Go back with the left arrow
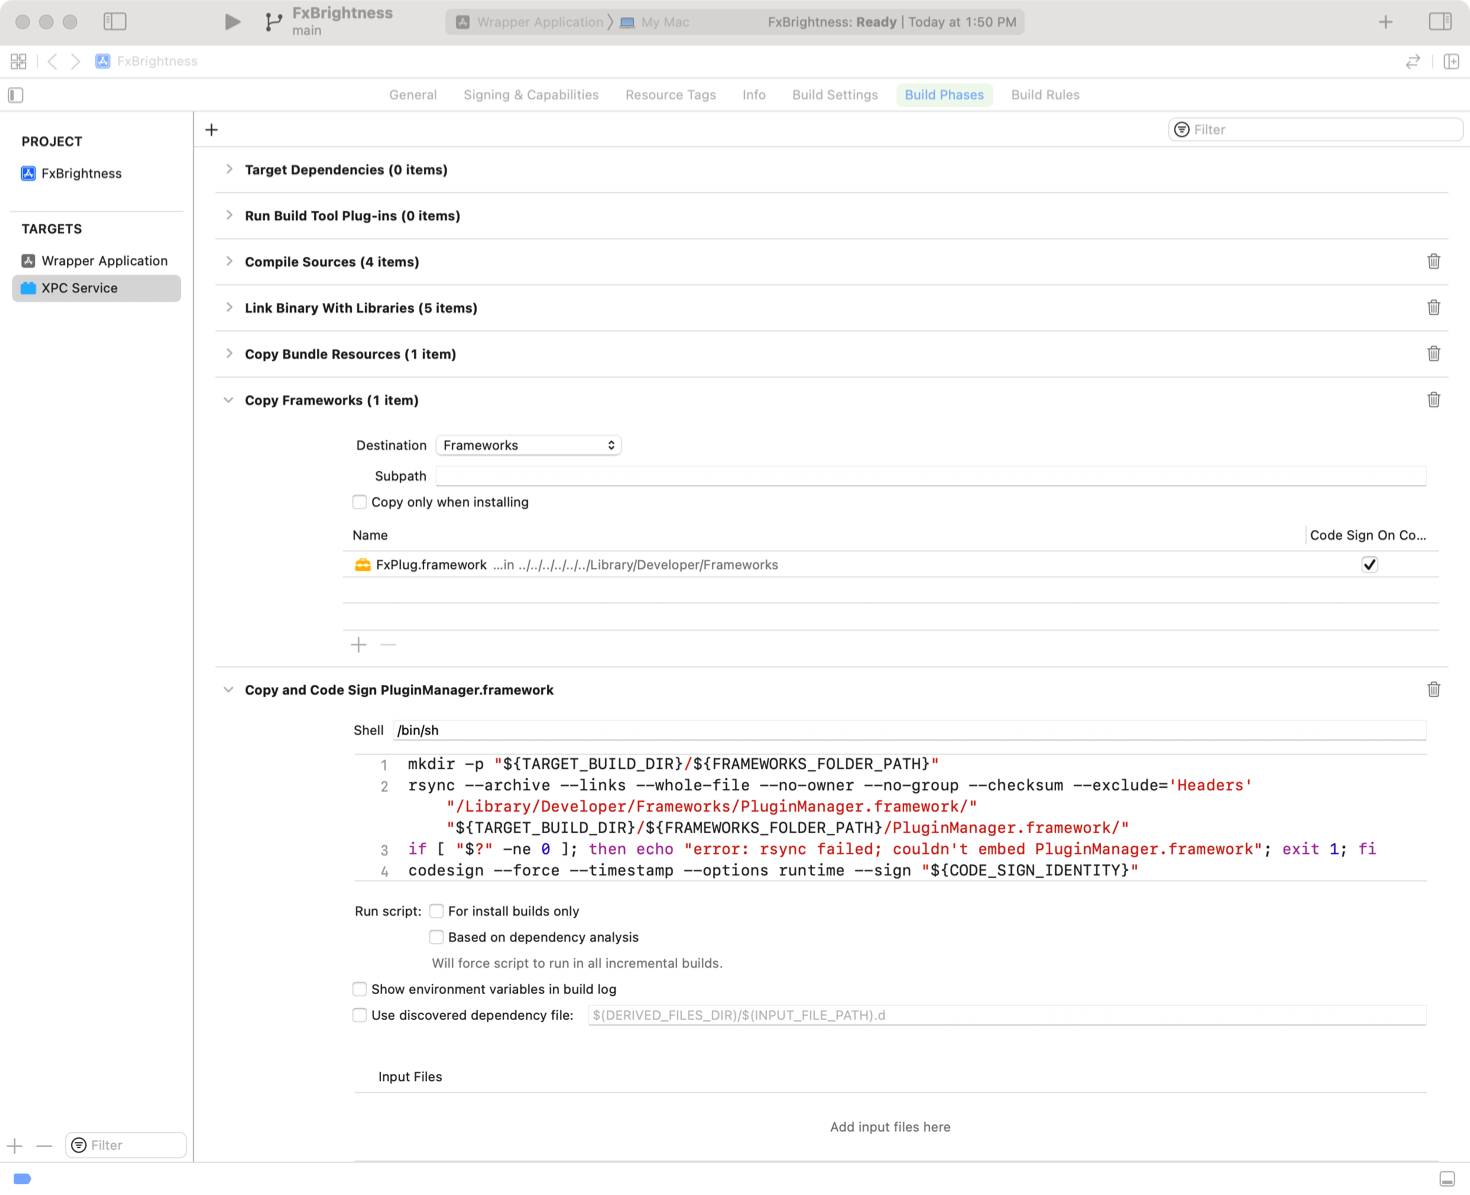The height and width of the screenshot is (1195, 1470). (x=53, y=61)
